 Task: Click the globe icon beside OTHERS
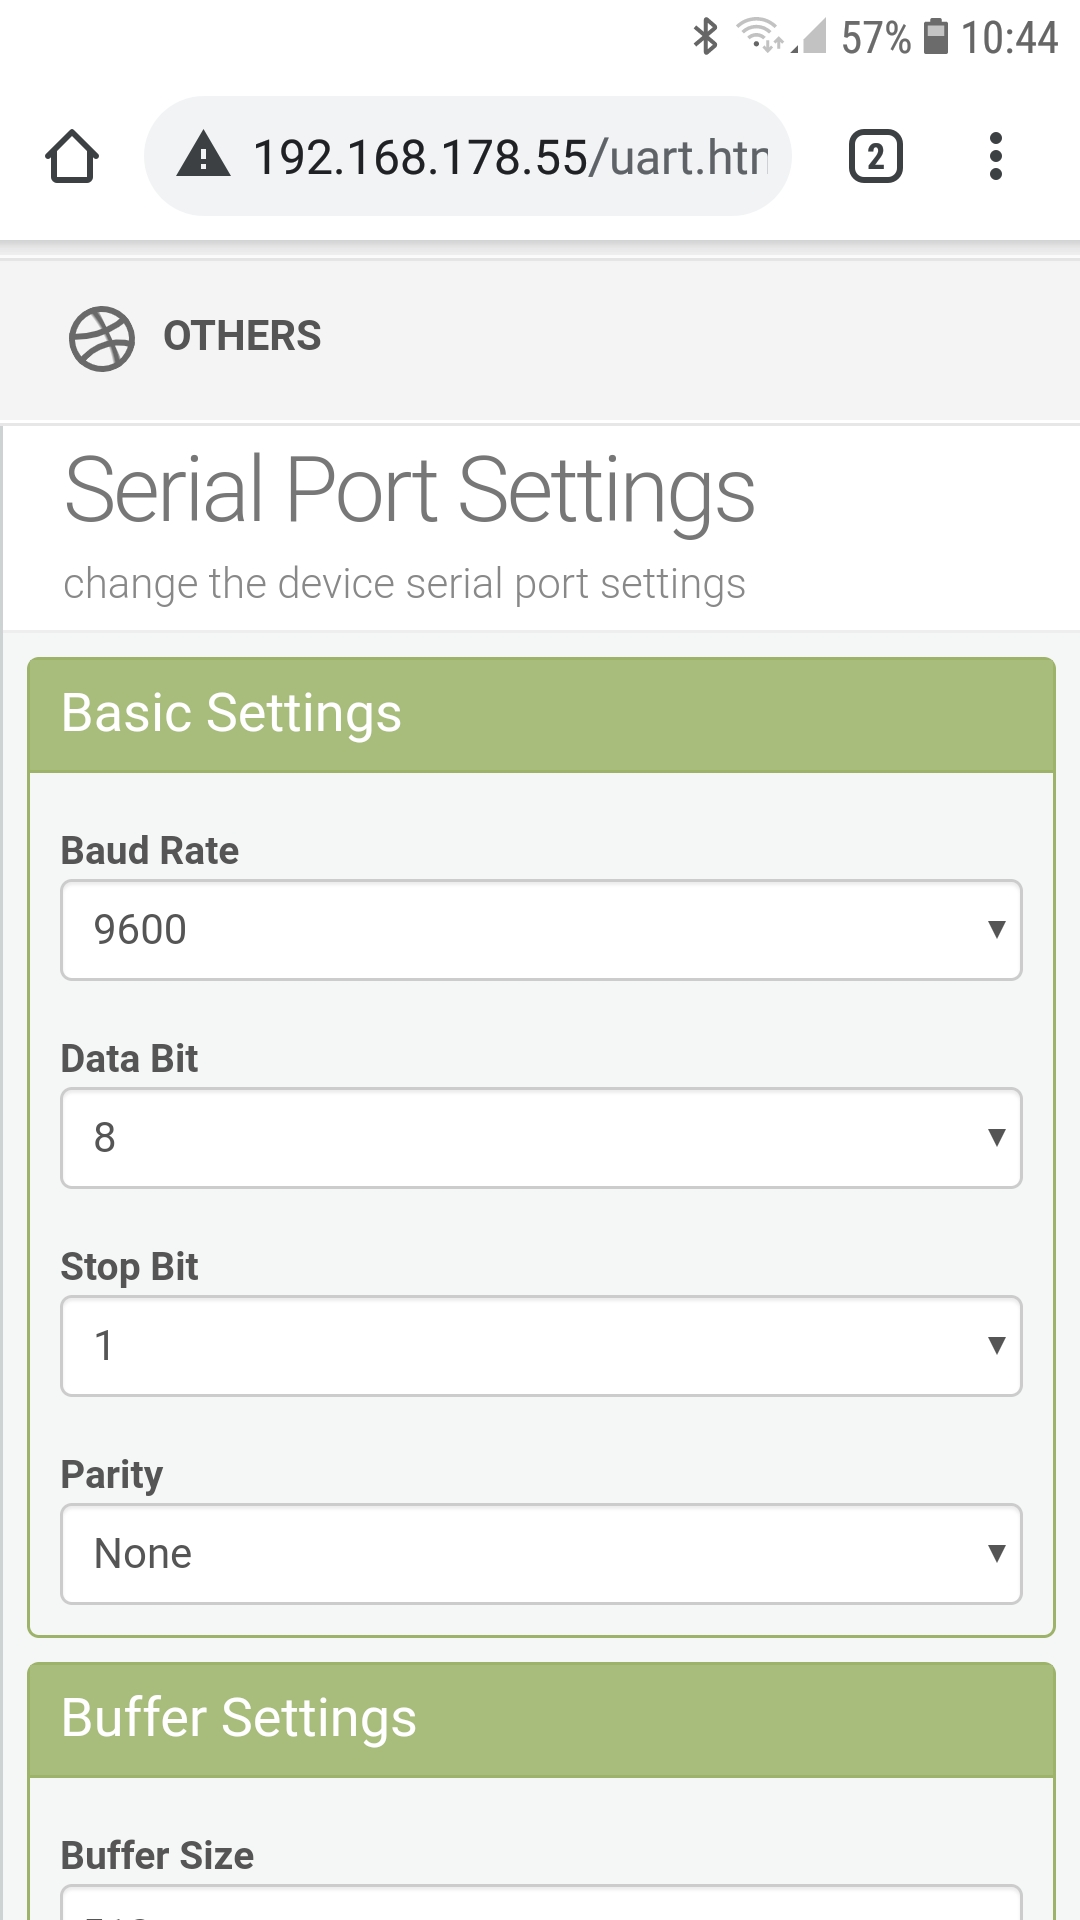pos(101,338)
